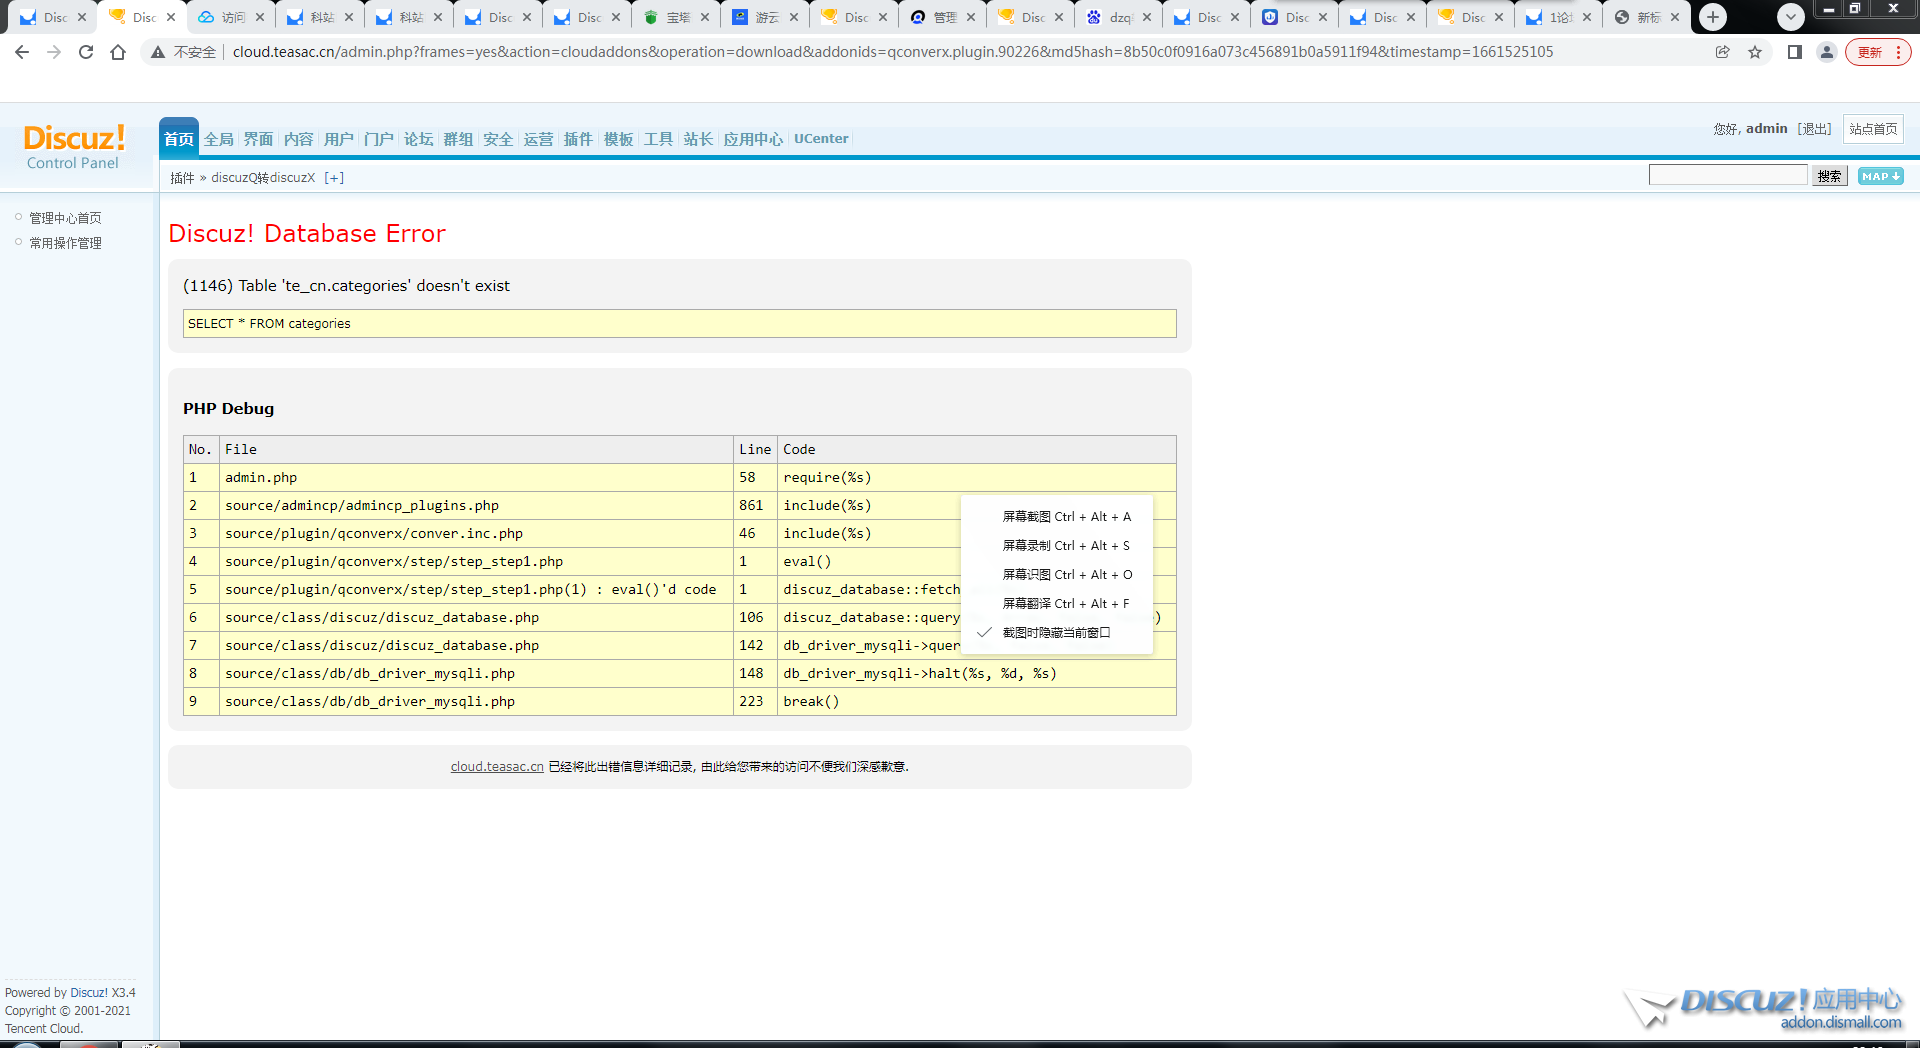Click the Discuz! link in footer
1920x1048 pixels.
click(89, 993)
